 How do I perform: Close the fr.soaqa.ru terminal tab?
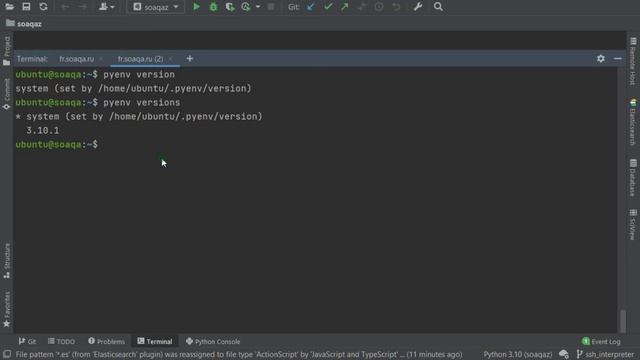tap(101, 59)
